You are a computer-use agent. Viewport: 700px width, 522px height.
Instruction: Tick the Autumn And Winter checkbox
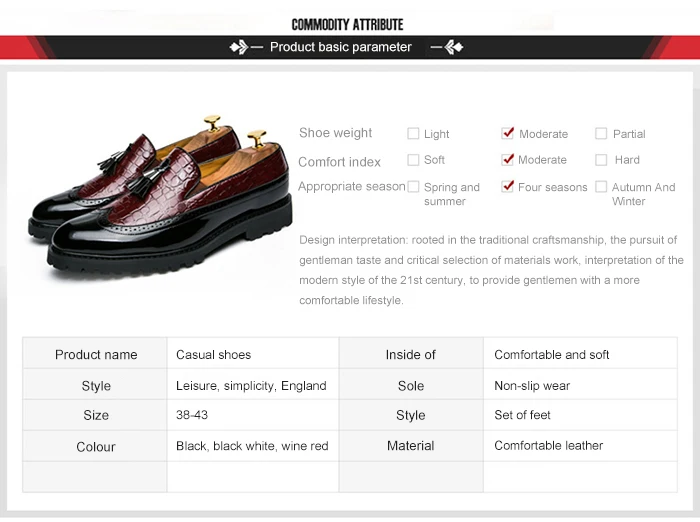point(601,186)
